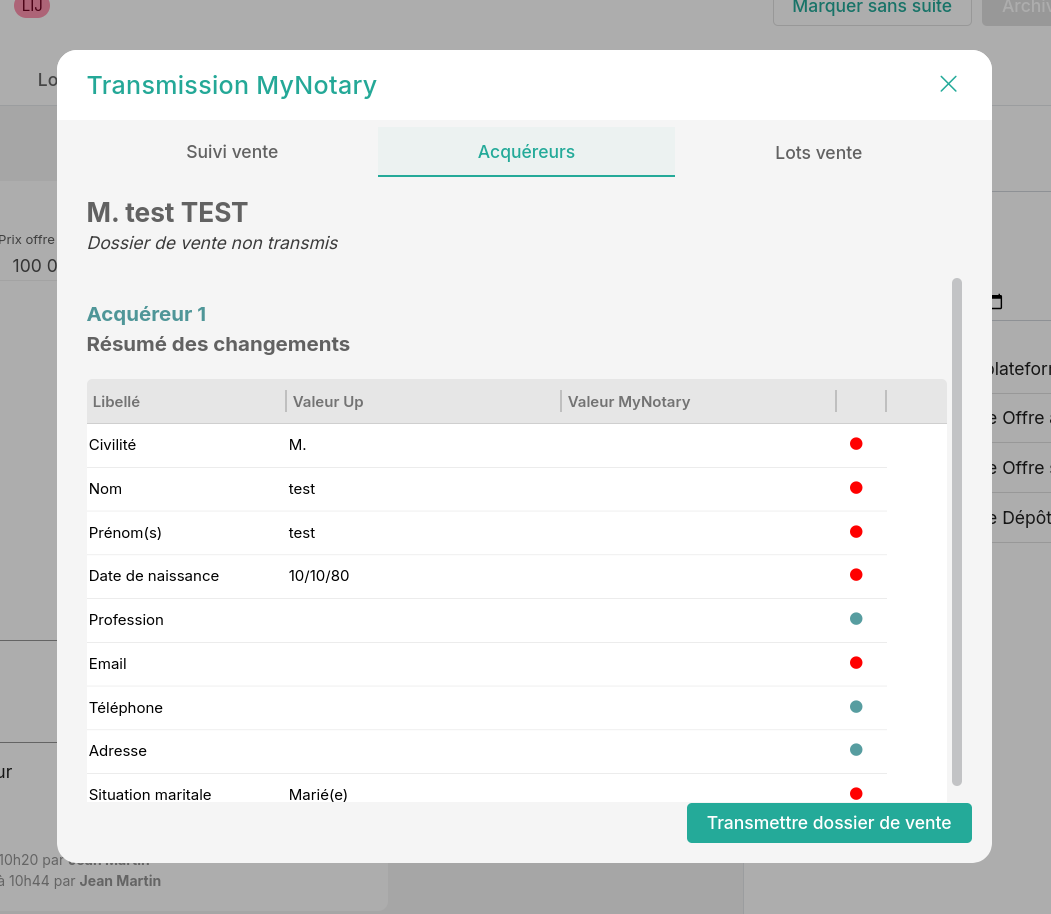Click red status dot in Prénom(s) row
Screen dimensions: 1051x914
coord(856,531)
